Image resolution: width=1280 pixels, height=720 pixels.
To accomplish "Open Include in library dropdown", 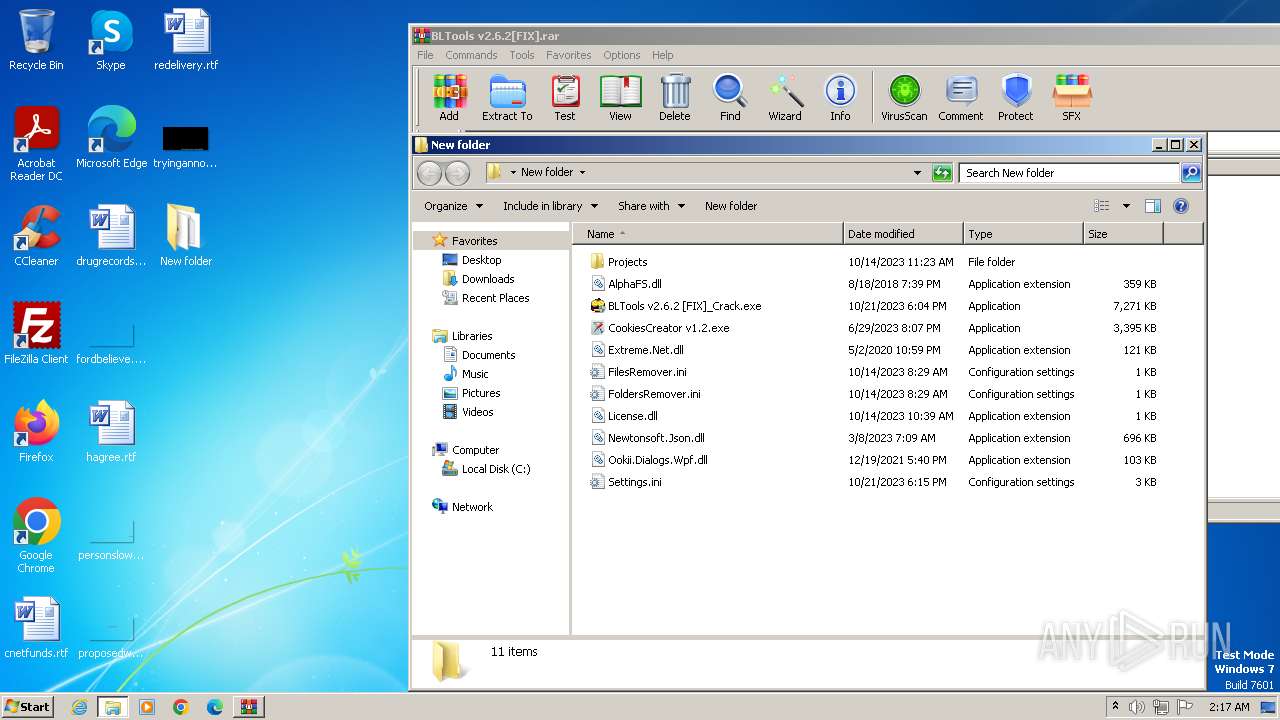I will click(x=550, y=206).
